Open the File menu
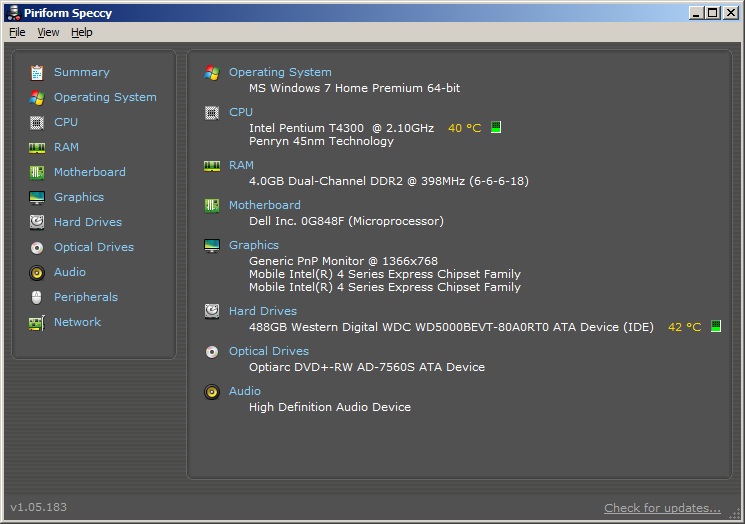Viewport: 745px width, 524px height. (17, 32)
